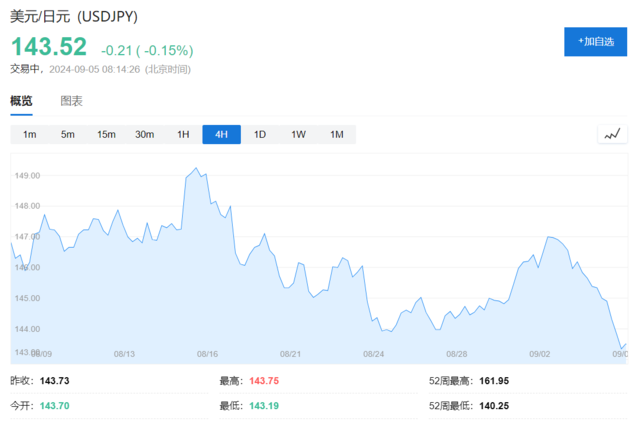Click the current price 143.52

click(x=49, y=47)
